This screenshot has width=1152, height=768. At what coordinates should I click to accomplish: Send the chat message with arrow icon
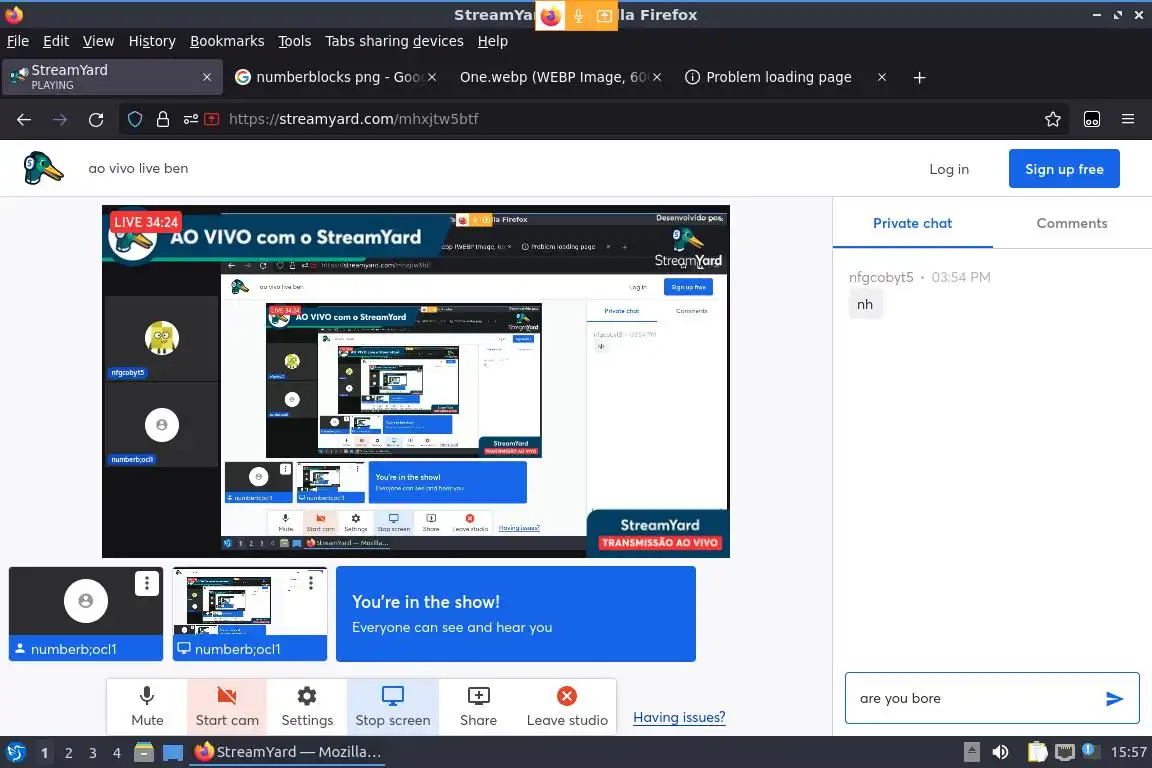1114,699
